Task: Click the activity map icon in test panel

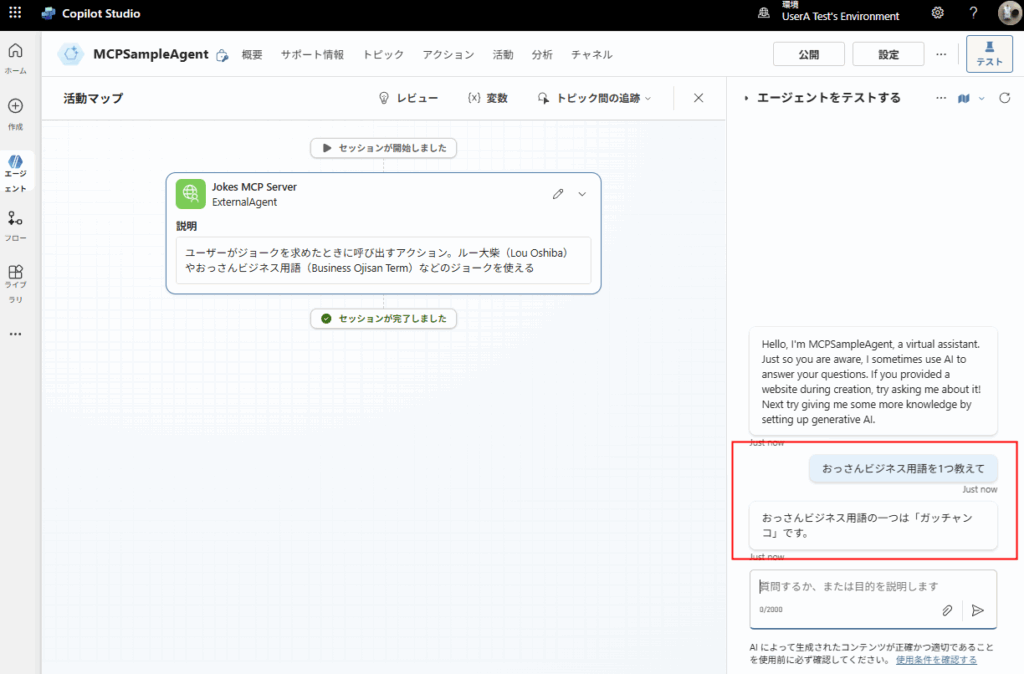Action: click(x=963, y=98)
